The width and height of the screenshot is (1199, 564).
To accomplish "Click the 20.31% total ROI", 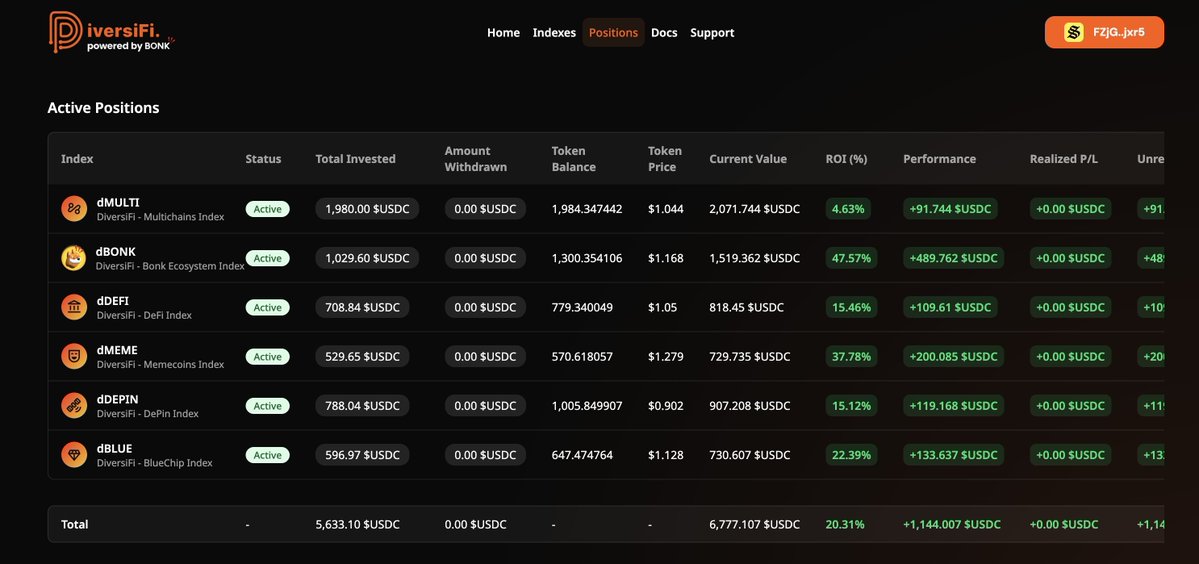I will tap(845, 524).
